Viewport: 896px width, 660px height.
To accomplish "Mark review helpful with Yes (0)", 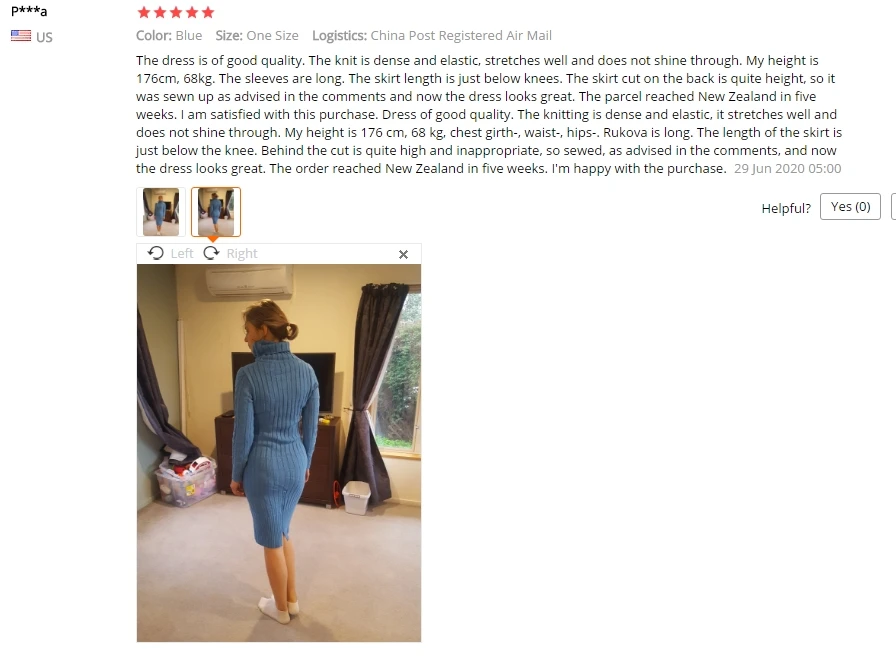I will coord(850,207).
